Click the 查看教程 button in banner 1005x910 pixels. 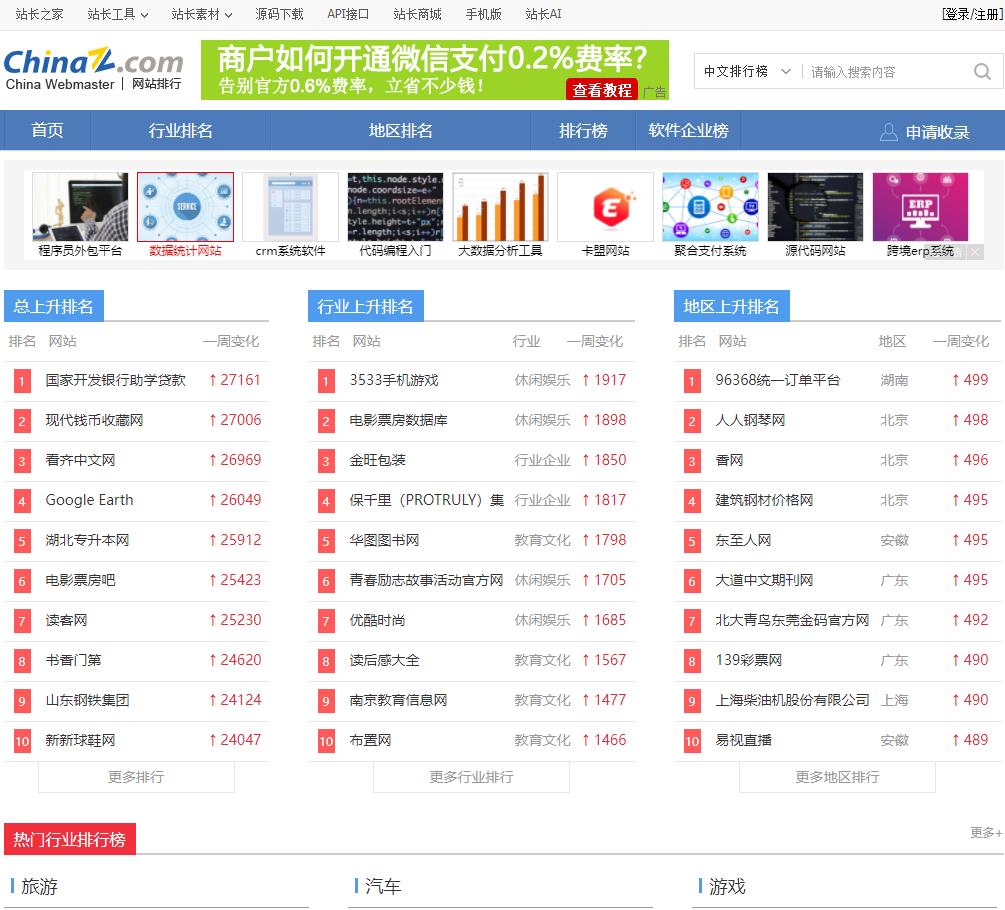[x=602, y=90]
